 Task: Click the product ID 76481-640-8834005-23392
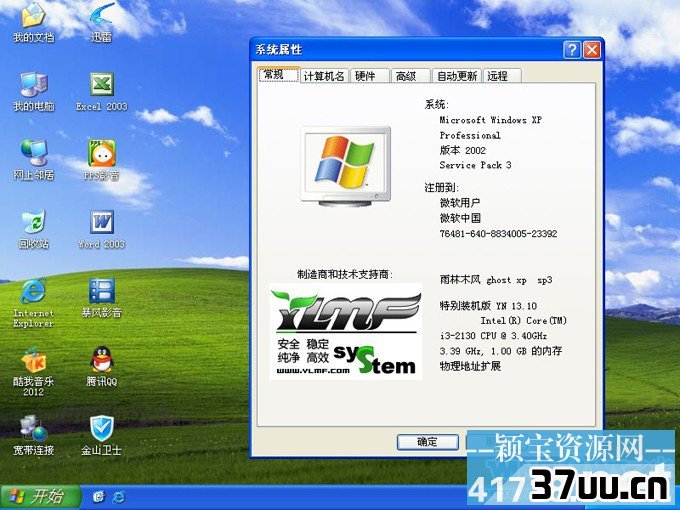click(498, 233)
